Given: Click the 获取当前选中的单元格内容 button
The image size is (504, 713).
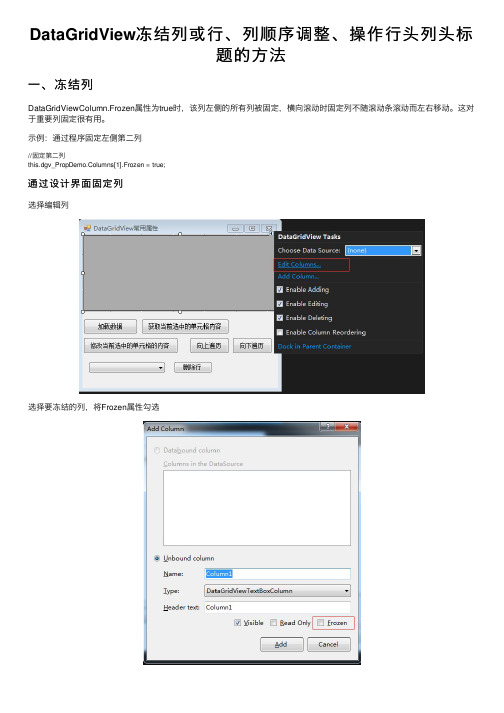Looking at the screenshot, I should tap(185, 326).
